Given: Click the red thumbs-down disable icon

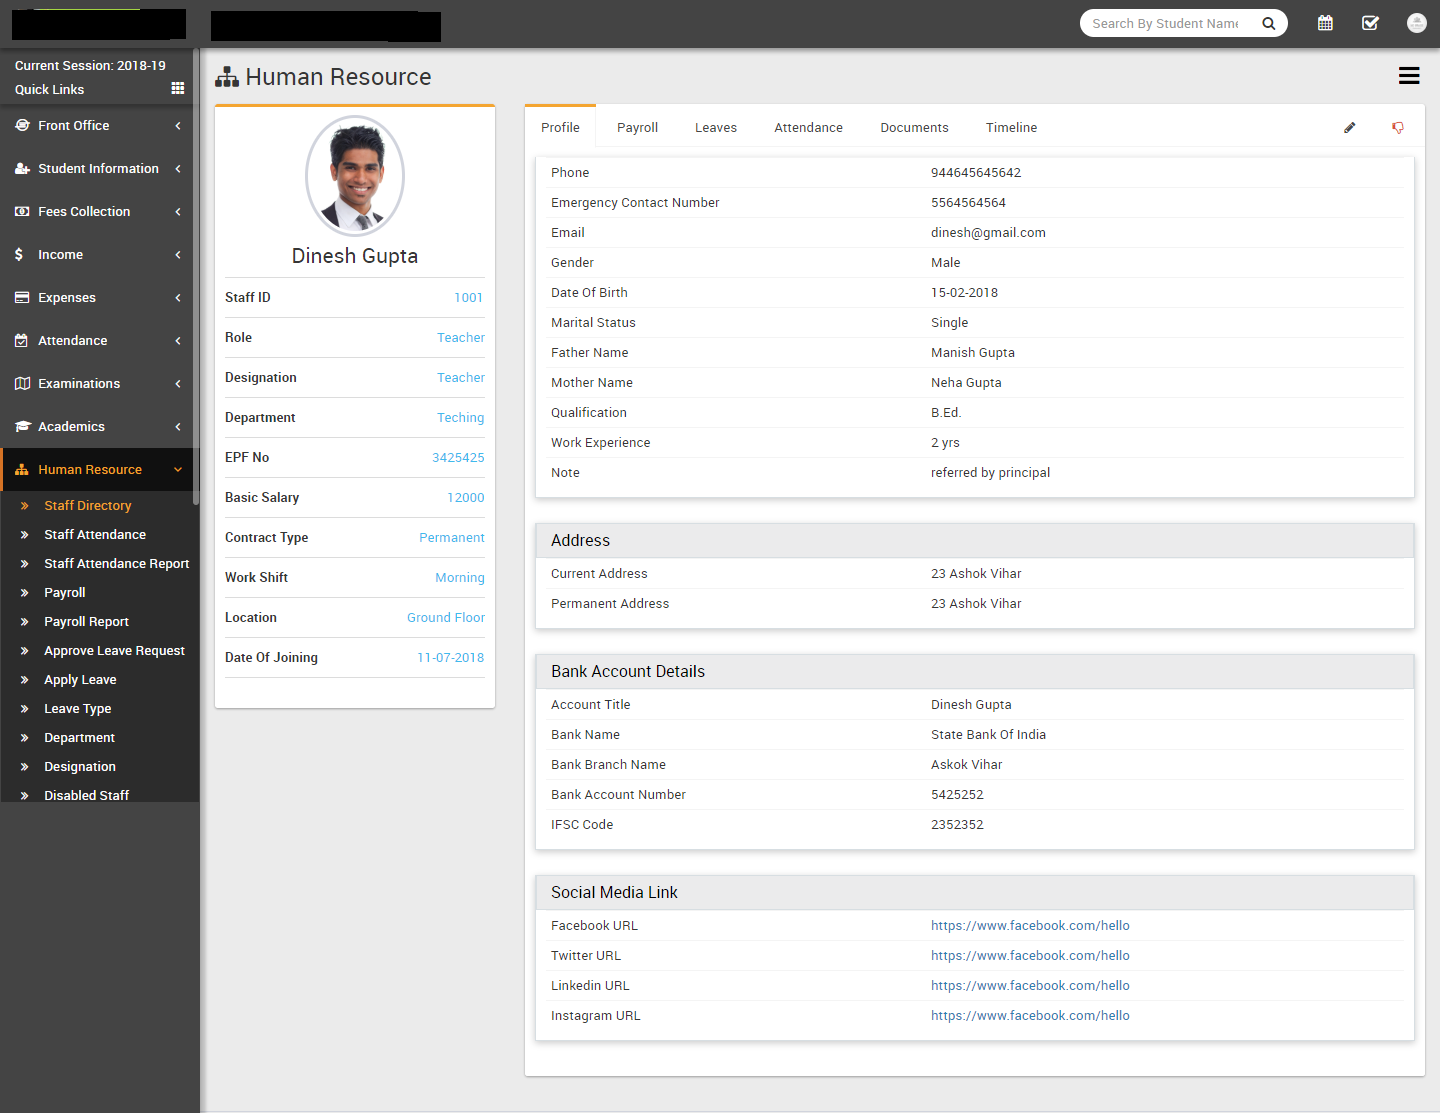Looking at the screenshot, I should [x=1398, y=128].
